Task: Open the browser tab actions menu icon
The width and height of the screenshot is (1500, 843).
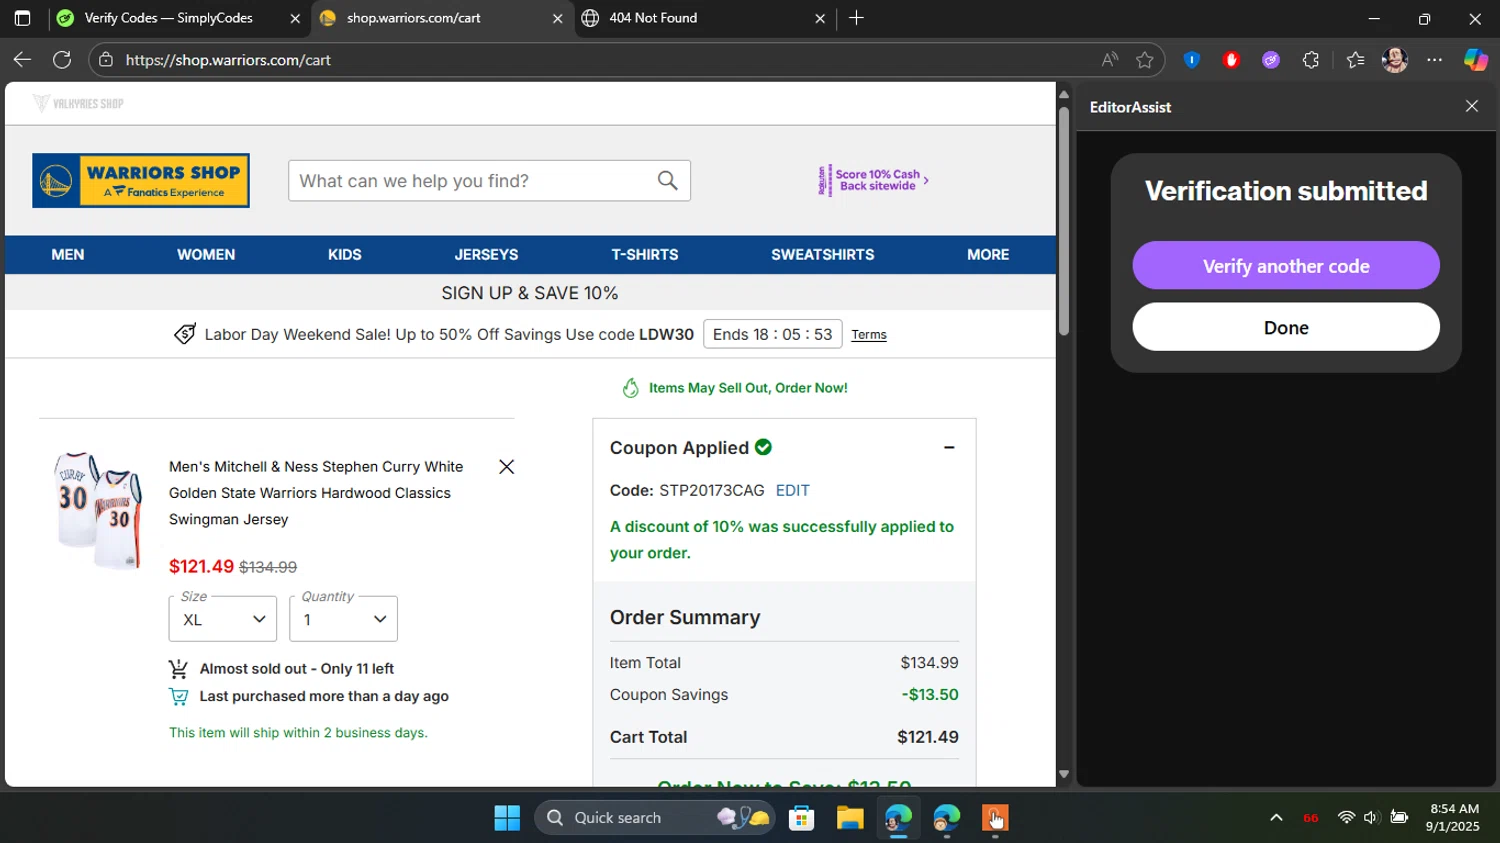Action: coord(22,18)
